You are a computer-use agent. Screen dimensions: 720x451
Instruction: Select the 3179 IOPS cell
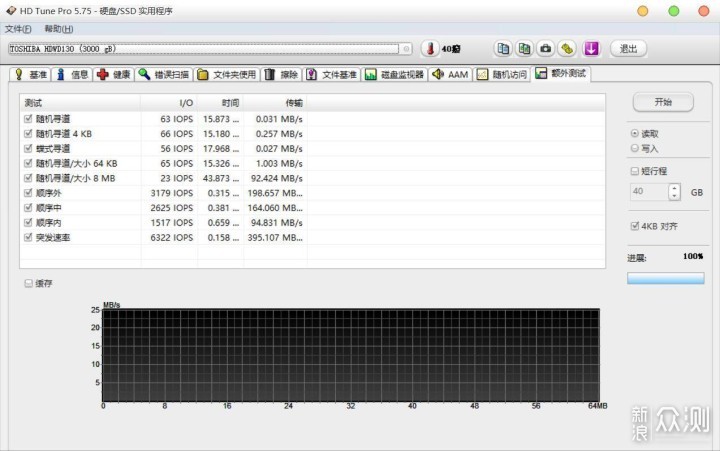171,193
